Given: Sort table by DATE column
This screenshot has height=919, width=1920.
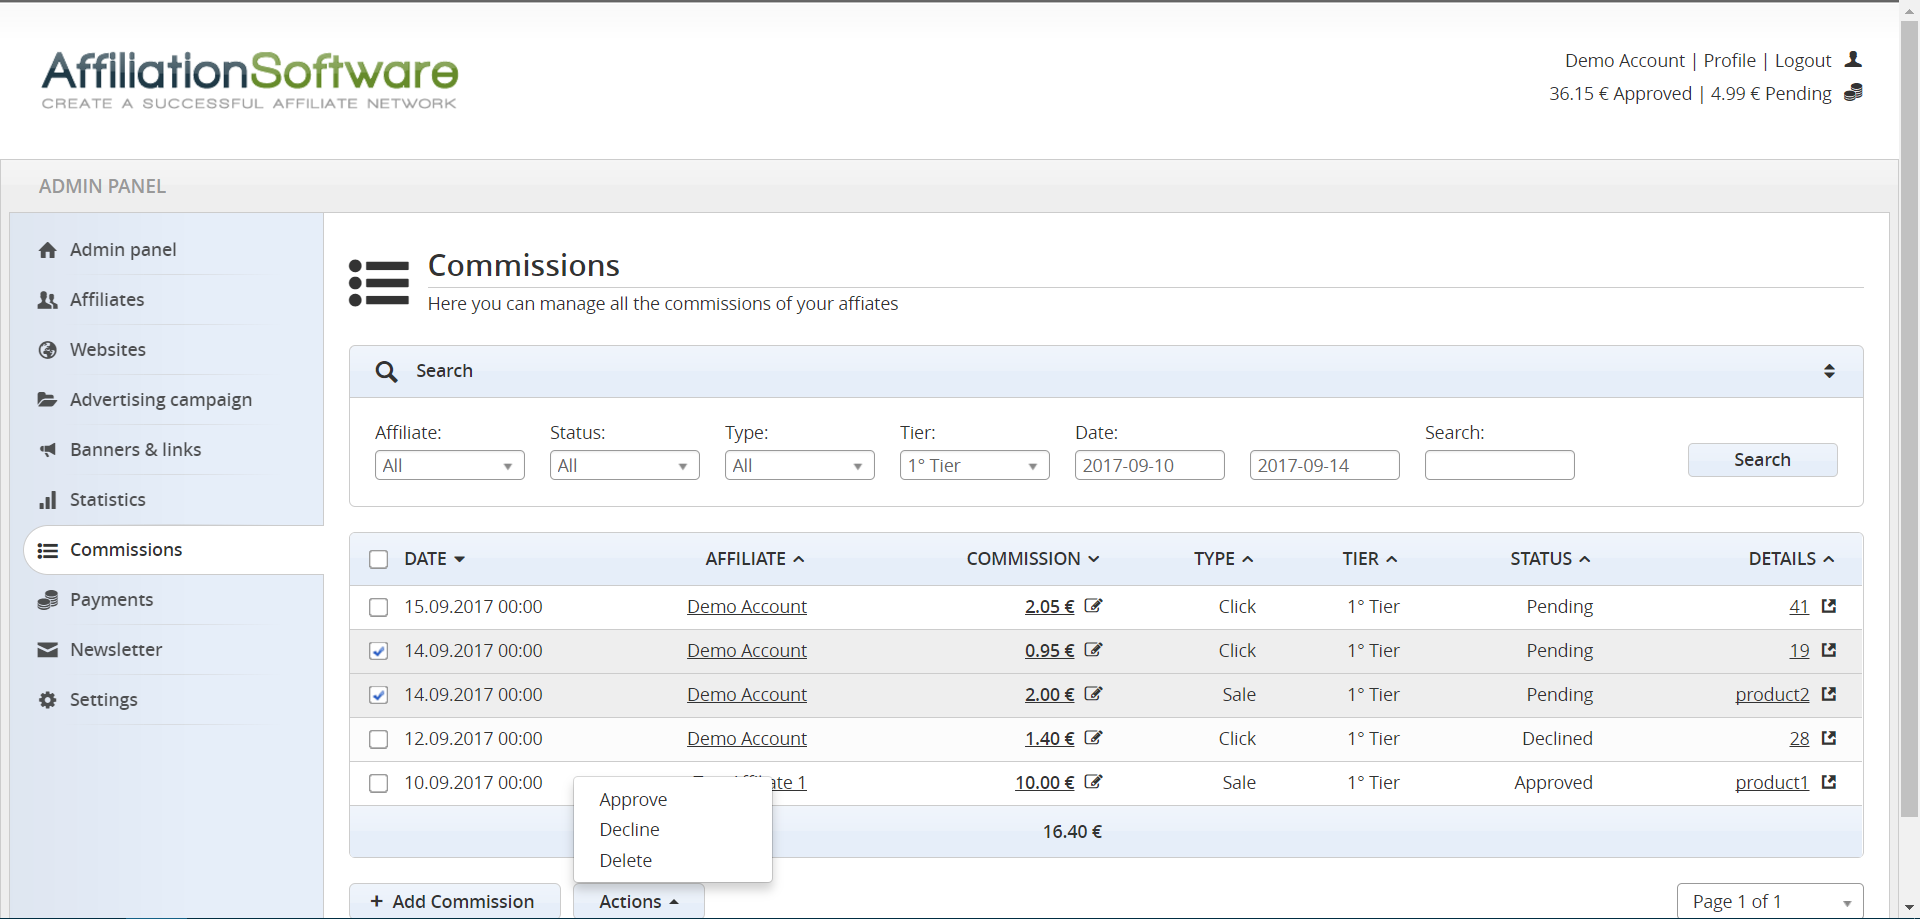Looking at the screenshot, I should [435, 559].
